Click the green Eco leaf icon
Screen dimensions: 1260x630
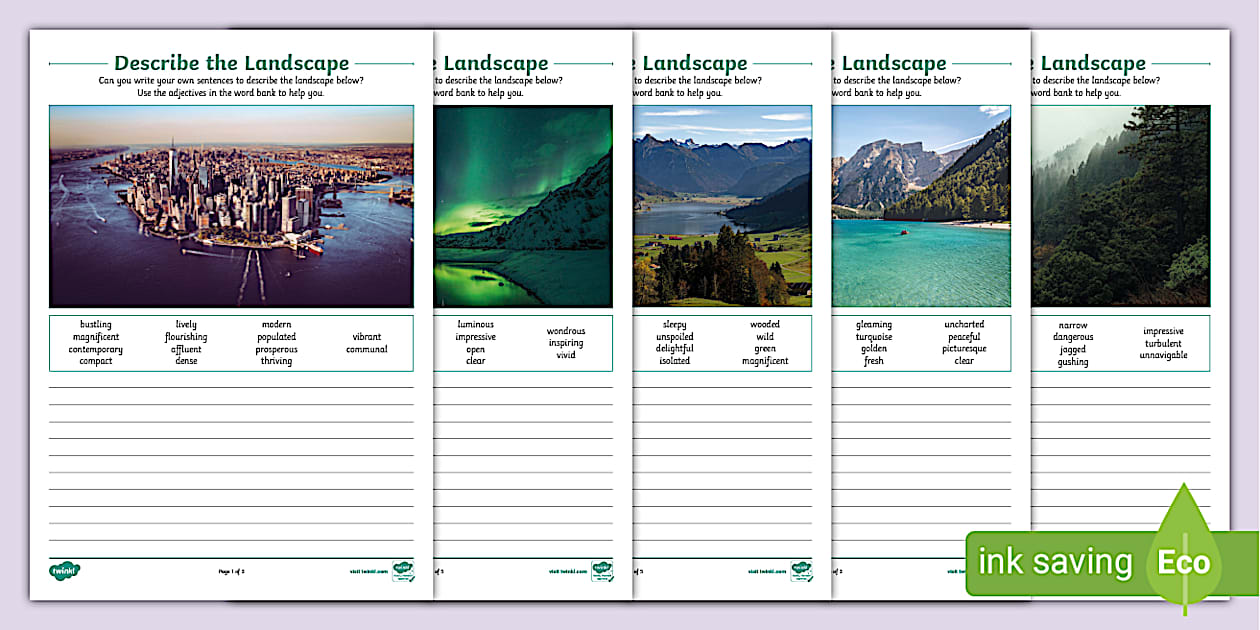pyautogui.click(x=1184, y=561)
